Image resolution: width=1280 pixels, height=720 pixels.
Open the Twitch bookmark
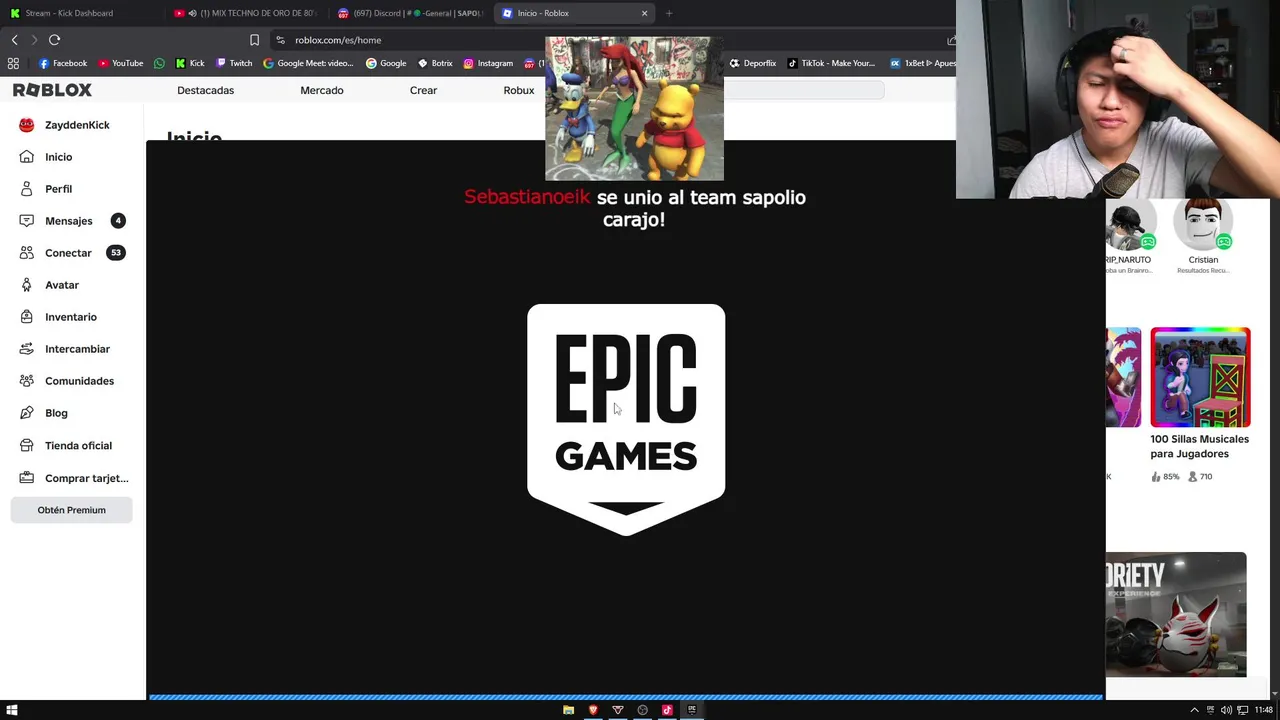(x=234, y=63)
